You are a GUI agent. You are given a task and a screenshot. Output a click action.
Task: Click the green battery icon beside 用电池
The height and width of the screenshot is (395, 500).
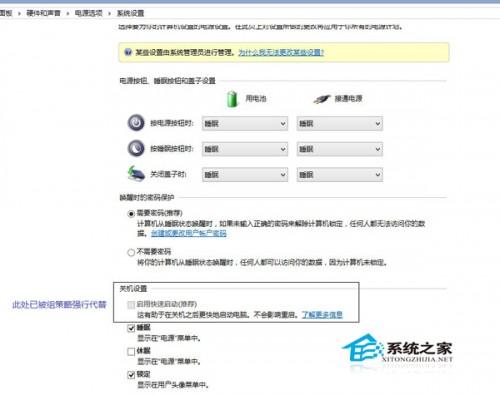tap(232, 99)
